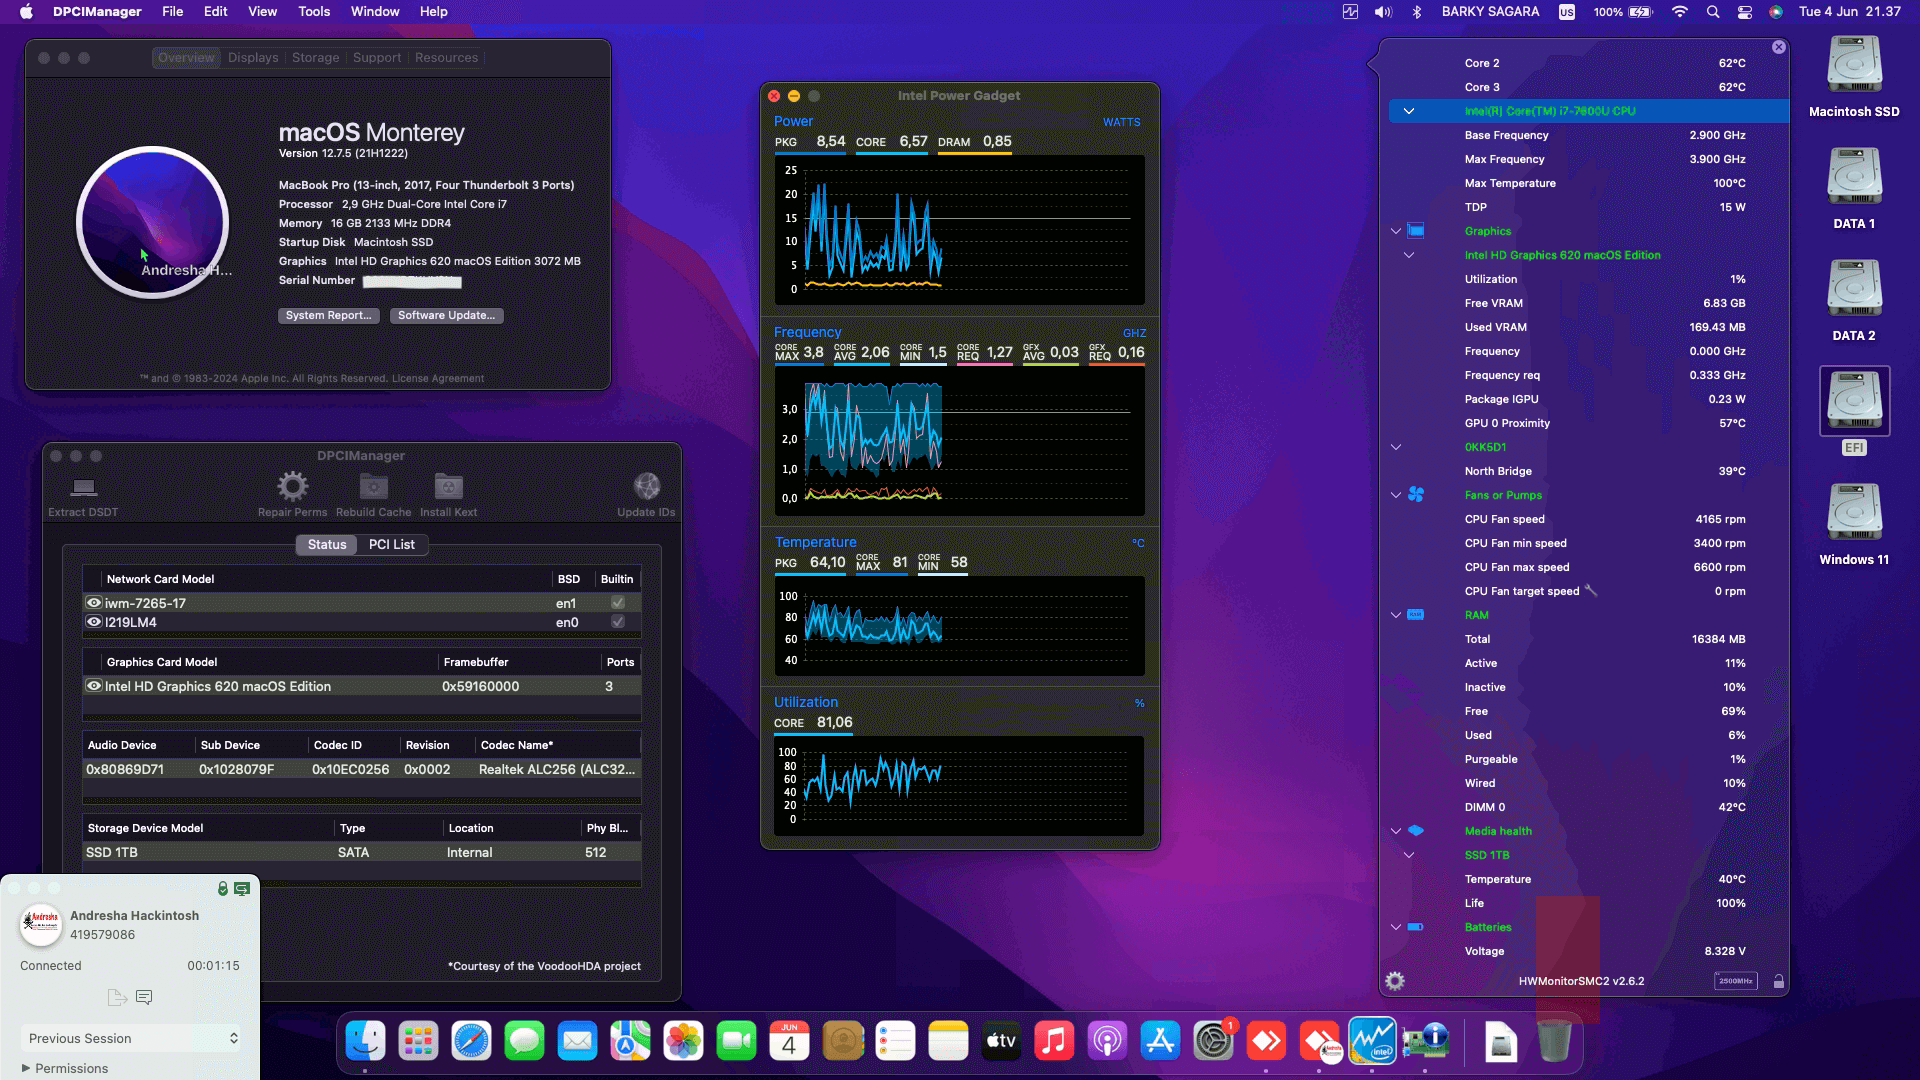Viewport: 1920px width, 1080px height.
Task: Open Finder in Dock
Action: coord(365,1042)
